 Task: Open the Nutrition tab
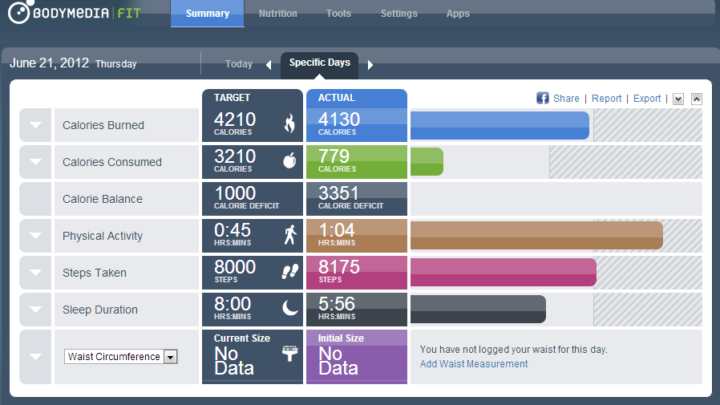(x=278, y=13)
